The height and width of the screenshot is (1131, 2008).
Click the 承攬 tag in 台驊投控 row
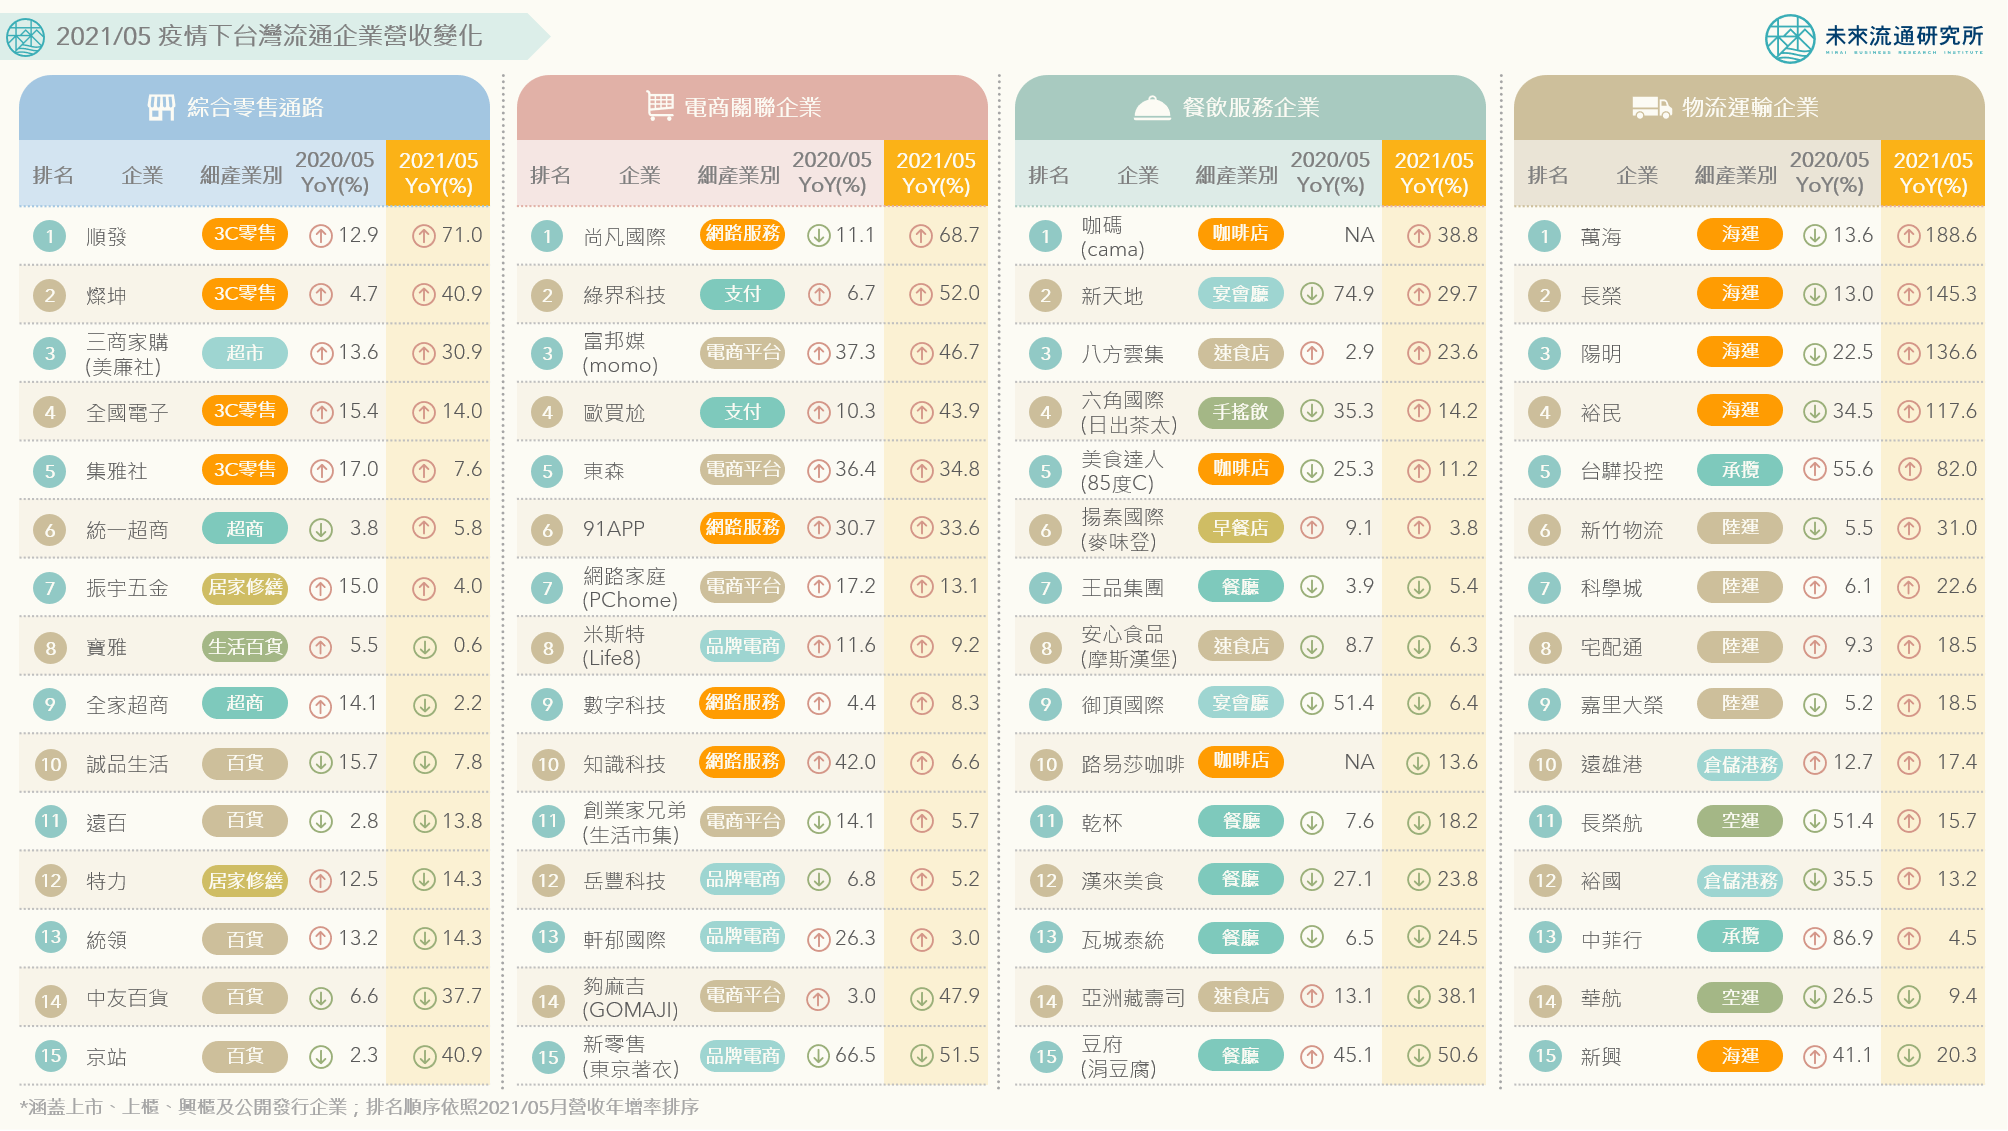click(x=1740, y=470)
